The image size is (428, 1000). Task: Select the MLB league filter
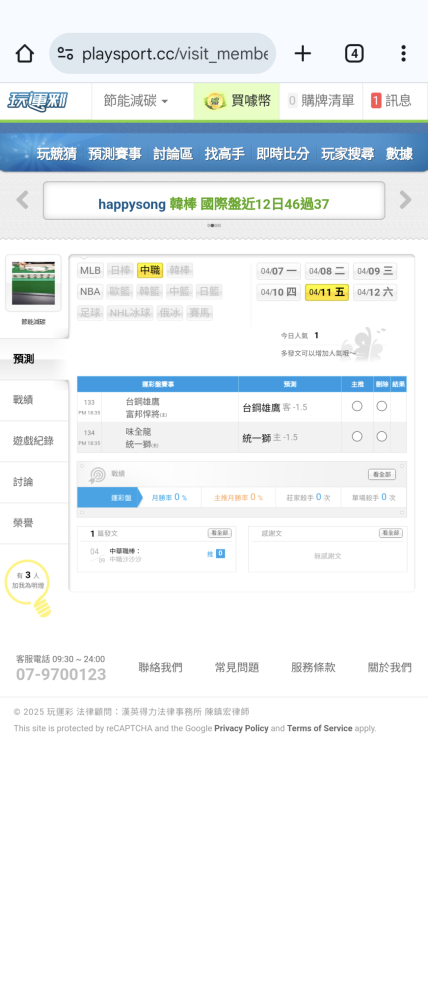tap(91, 270)
